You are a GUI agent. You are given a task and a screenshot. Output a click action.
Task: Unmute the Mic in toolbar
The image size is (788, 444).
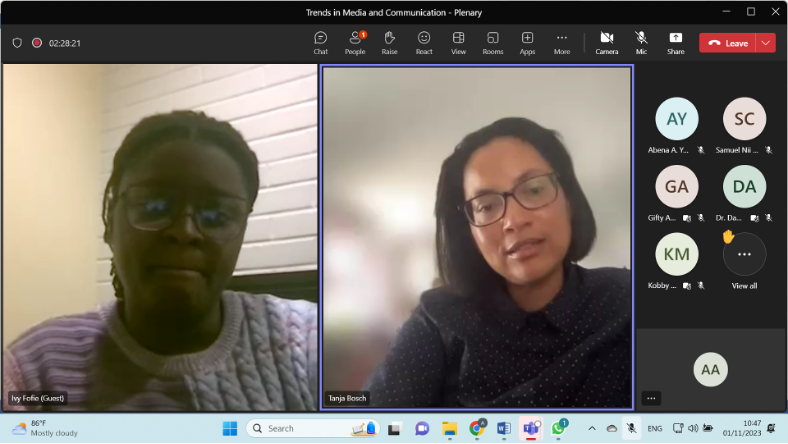coord(641,42)
